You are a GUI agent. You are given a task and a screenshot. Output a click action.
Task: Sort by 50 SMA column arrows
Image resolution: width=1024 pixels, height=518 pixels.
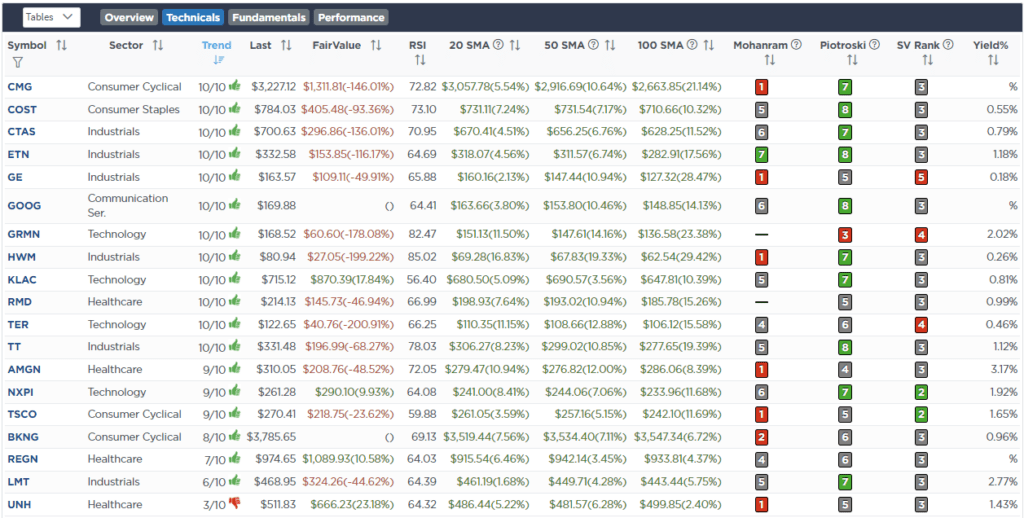(x=610, y=45)
